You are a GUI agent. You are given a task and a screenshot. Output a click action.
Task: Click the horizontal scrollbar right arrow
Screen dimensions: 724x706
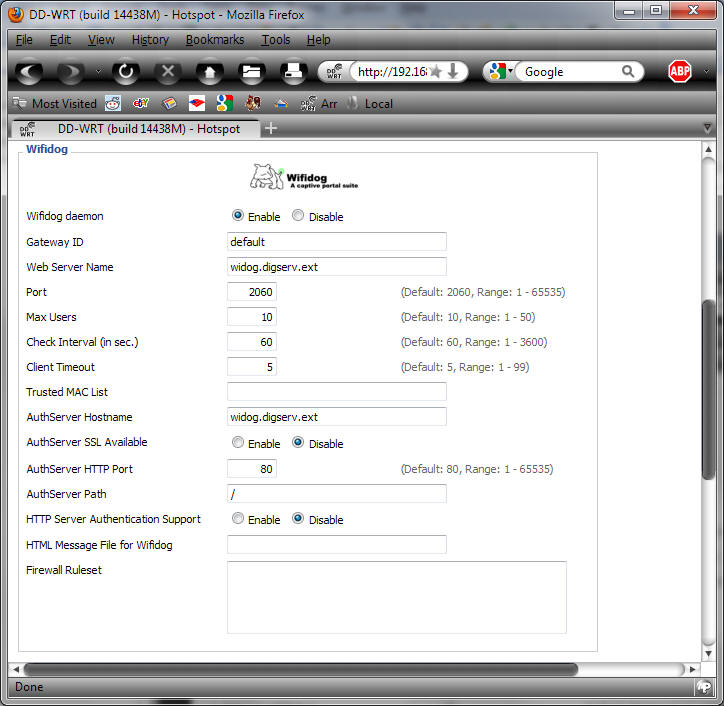(x=692, y=669)
